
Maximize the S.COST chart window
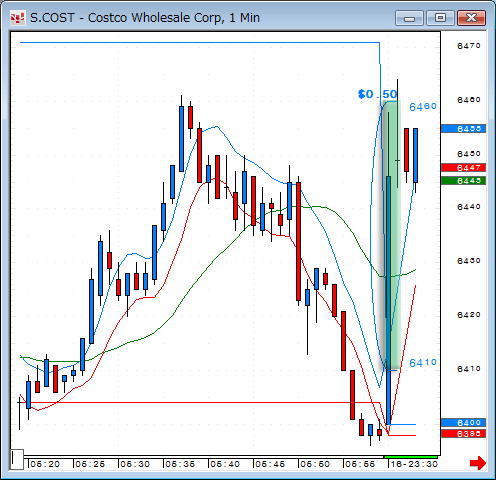[x=440, y=18]
